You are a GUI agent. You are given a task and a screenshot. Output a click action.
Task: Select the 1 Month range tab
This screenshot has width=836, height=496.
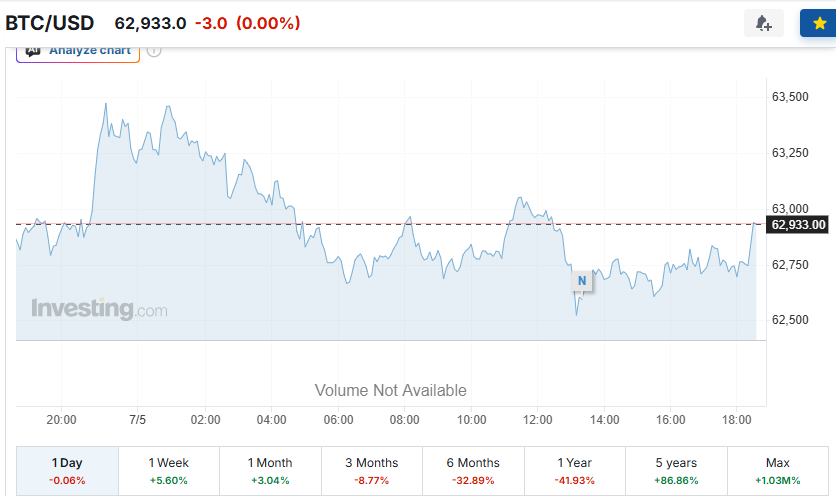(270, 471)
